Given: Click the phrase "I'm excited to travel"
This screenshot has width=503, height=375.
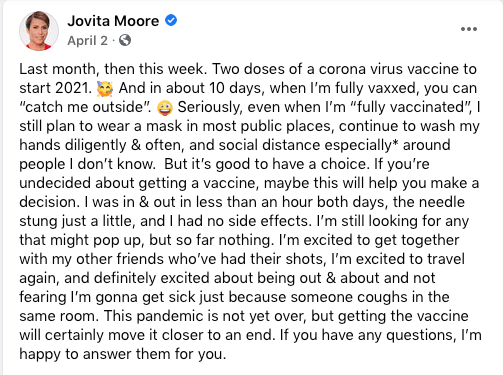Looking at the screenshot, I should click(x=398, y=259).
